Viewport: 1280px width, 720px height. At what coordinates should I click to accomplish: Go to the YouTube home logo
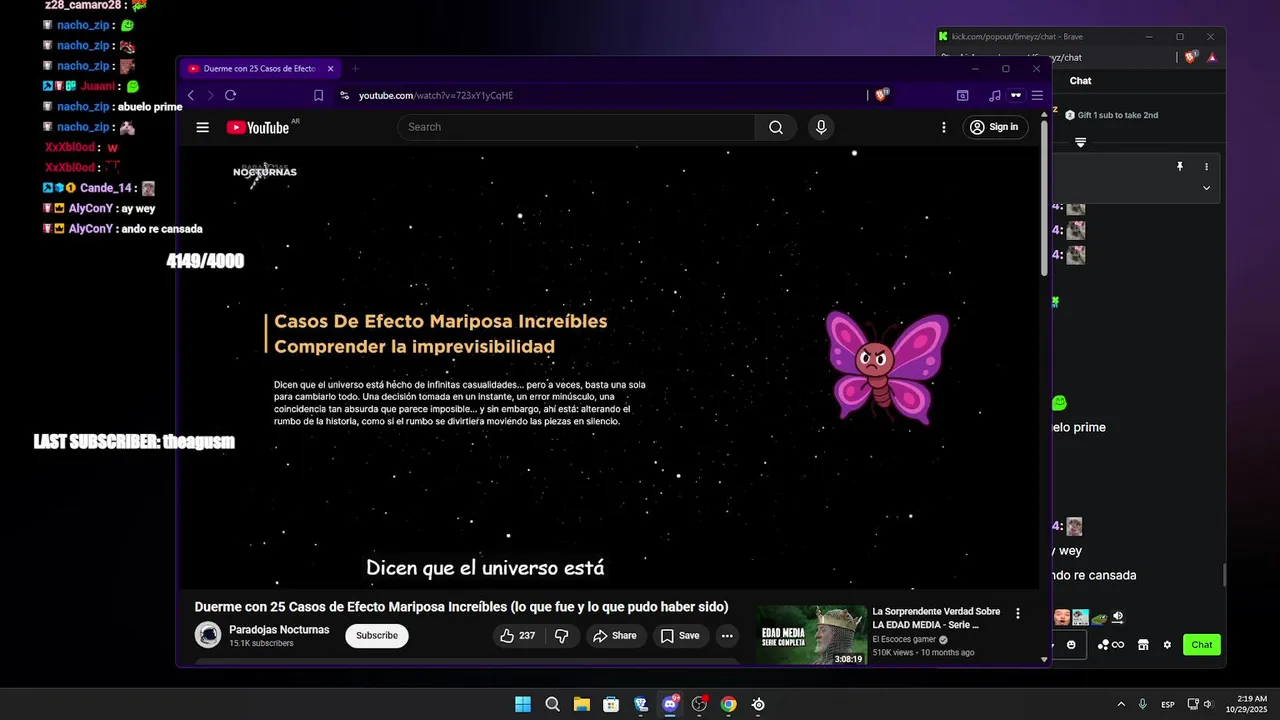(258, 127)
